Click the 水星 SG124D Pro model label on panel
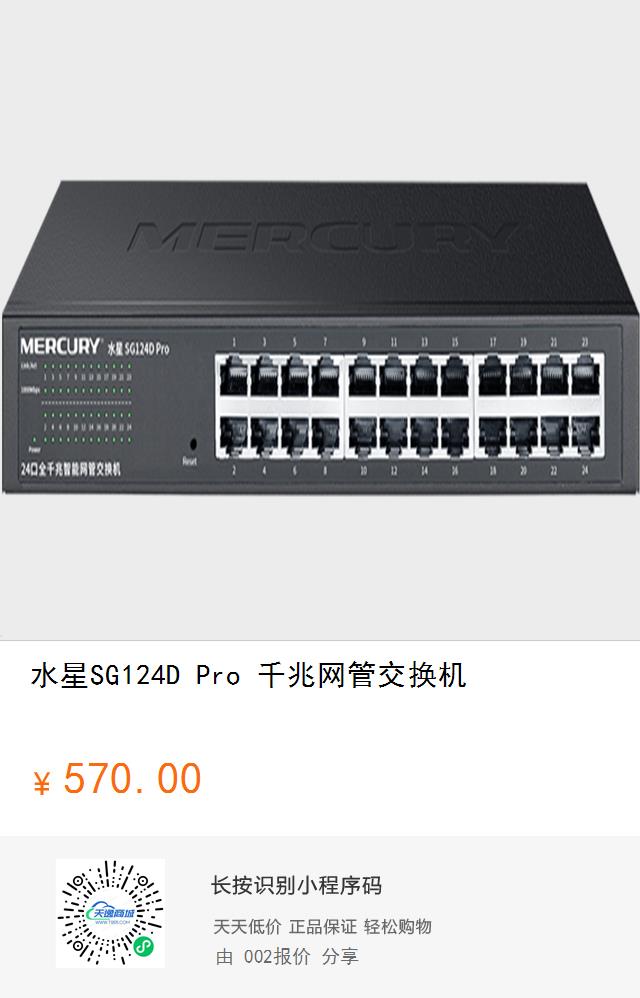Viewport: 640px width, 998px height. 138,348
